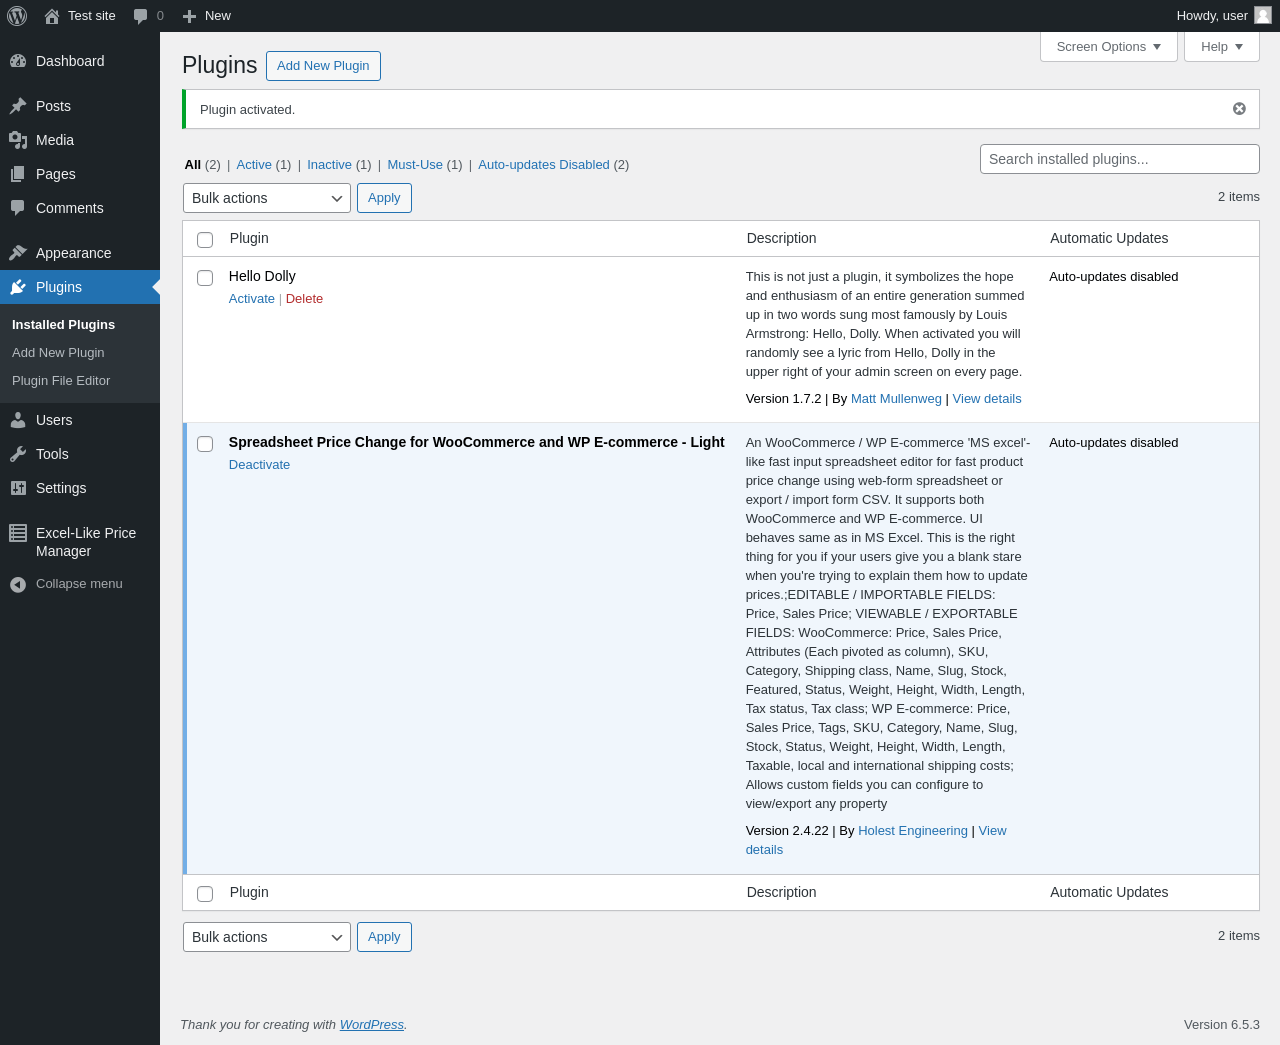
Task: Open the WordPress link in footer
Action: click(x=372, y=1025)
